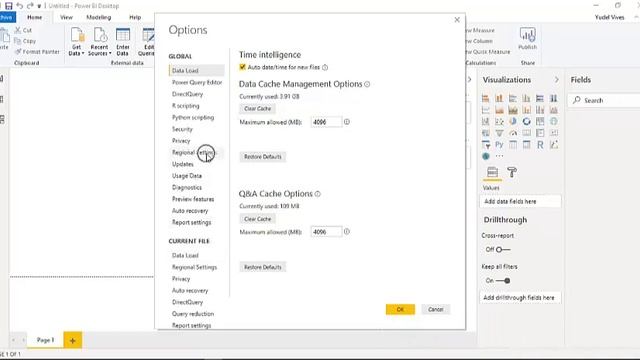Click Data Cache maximum allowed MB field
Screen dimensions: 640x360
(x=326, y=122)
